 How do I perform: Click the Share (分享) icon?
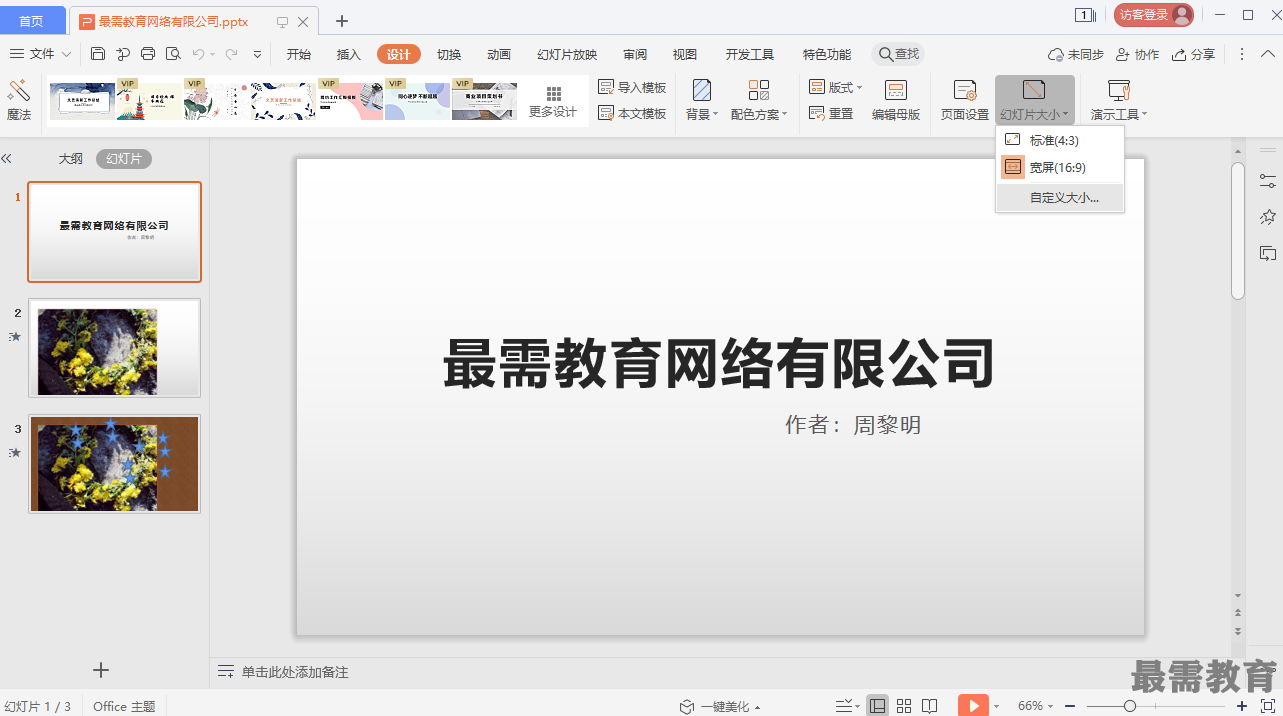click(x=1194, y=54)
